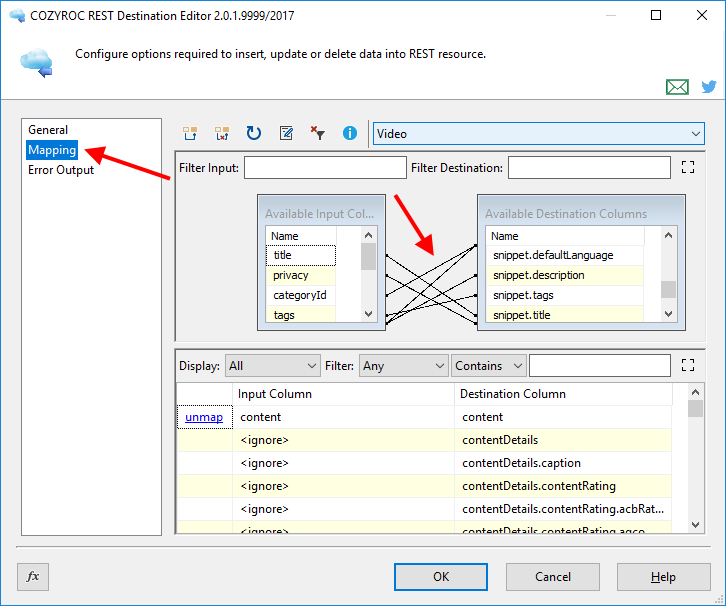Open the Contains operator dropdown
Screen dimensions: 726x606
click(488, 366)
